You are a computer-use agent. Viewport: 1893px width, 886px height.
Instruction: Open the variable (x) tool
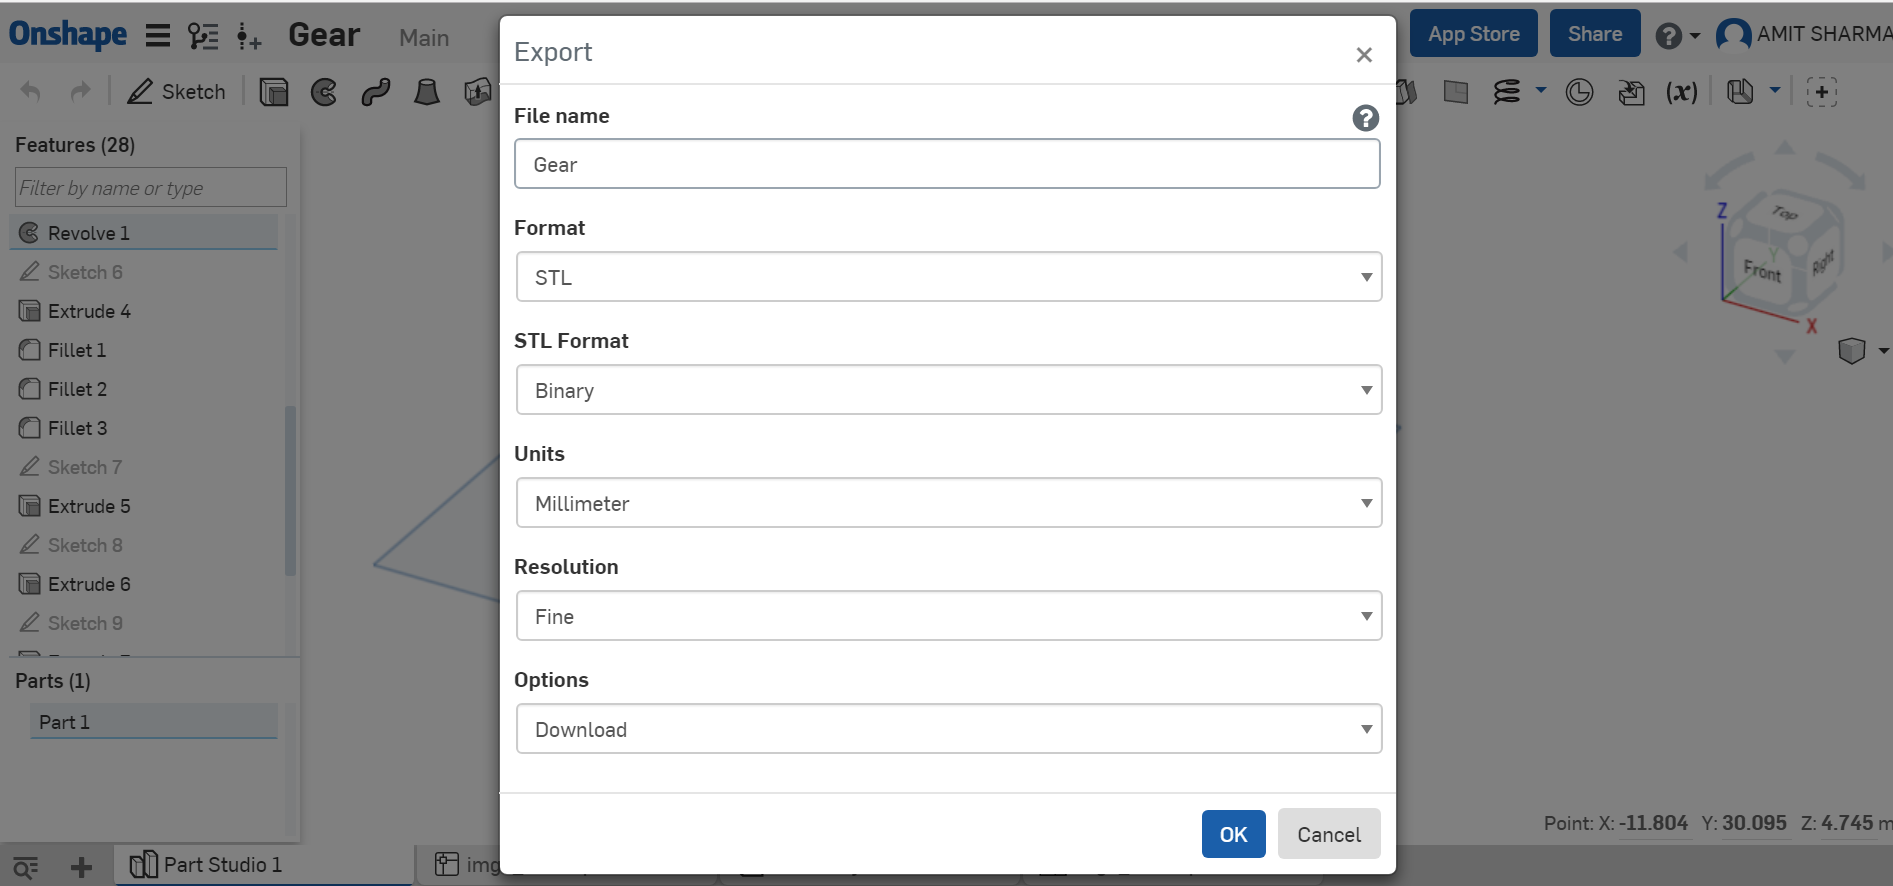pyautogui.click(x=1681, y=92)
